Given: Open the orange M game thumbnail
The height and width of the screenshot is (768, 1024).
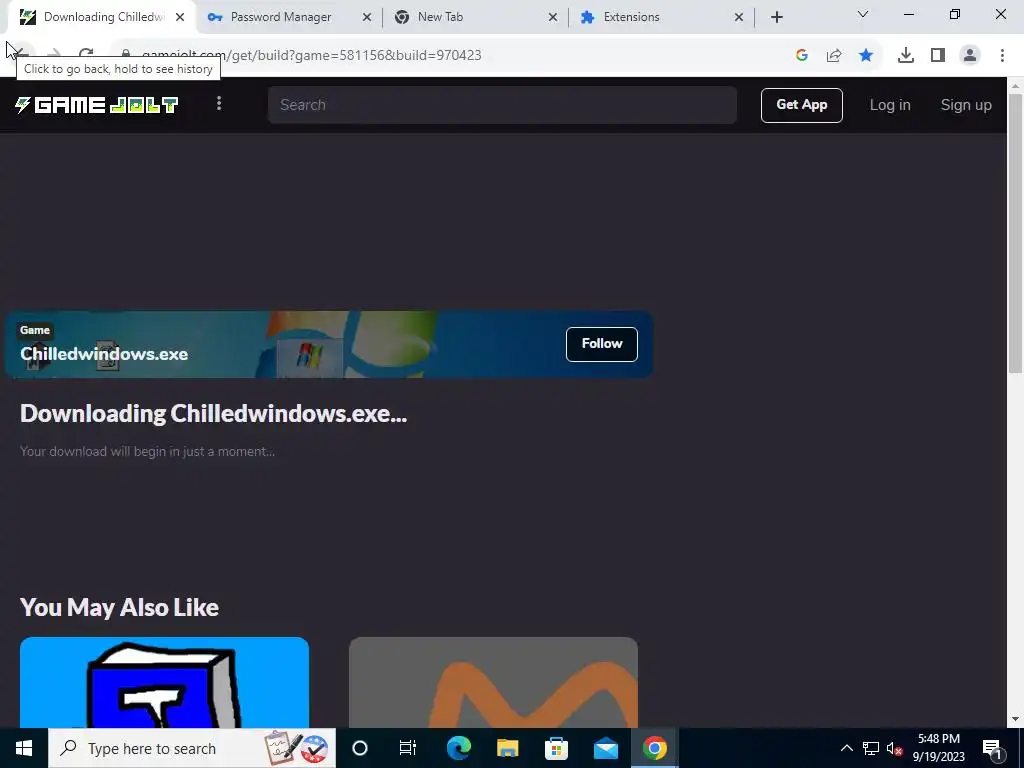Looking at the screenshot, I should tap(493, 682).
